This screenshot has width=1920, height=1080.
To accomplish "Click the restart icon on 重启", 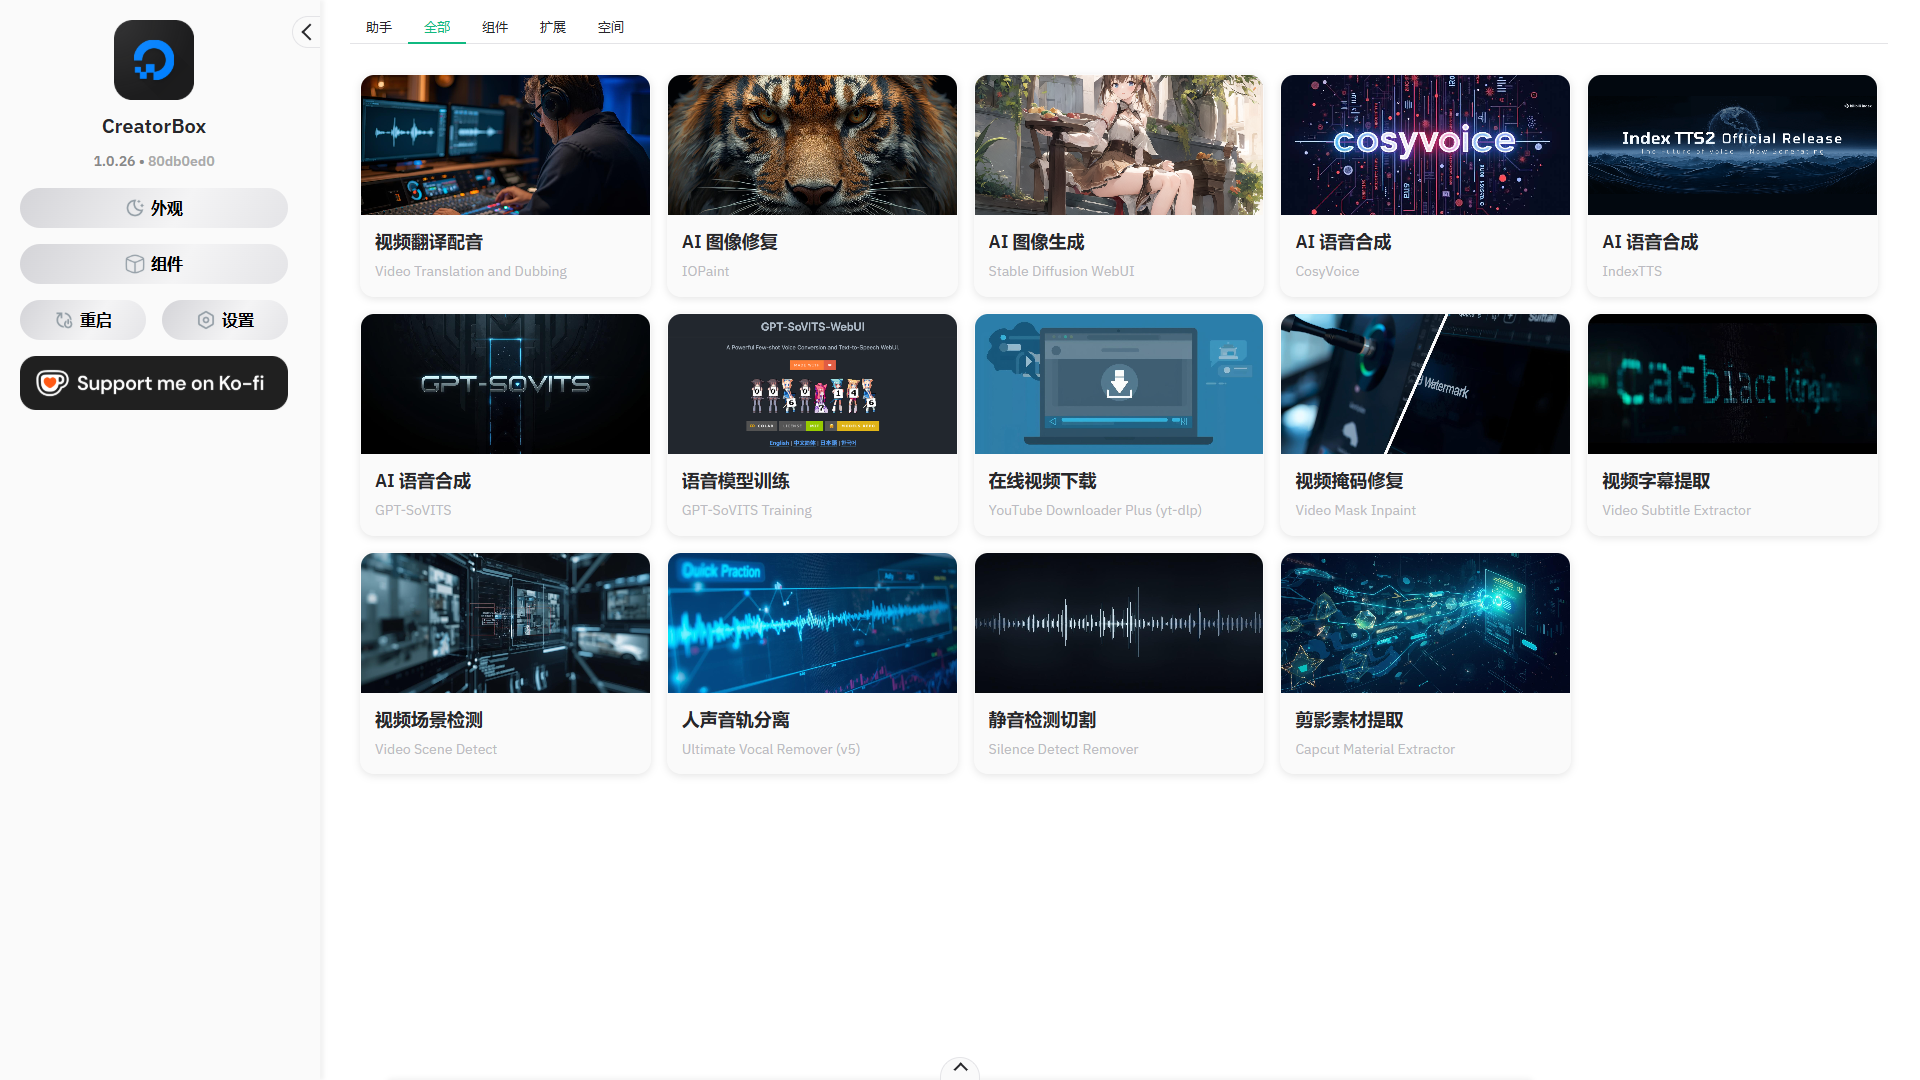I will (63, 320).
